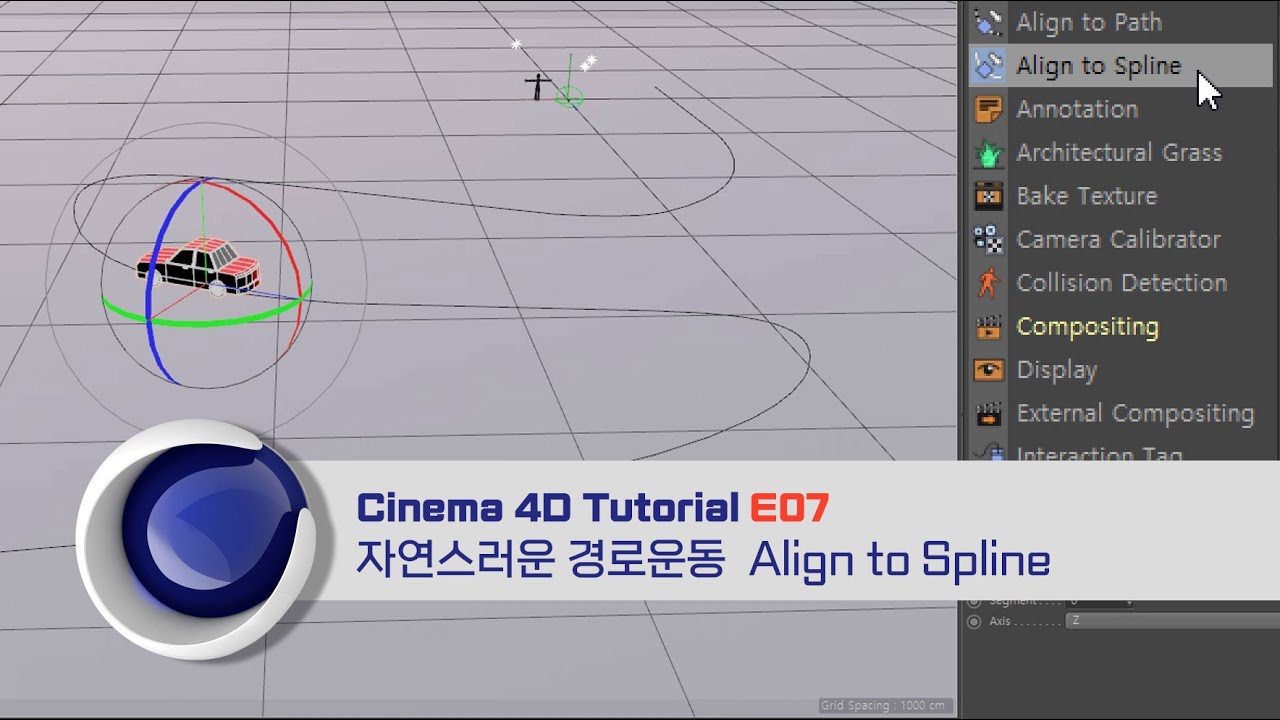The width and height of the screenshot is (1280, 720).
Task: Click the Annotation tag icon
Action: (988, 109)
